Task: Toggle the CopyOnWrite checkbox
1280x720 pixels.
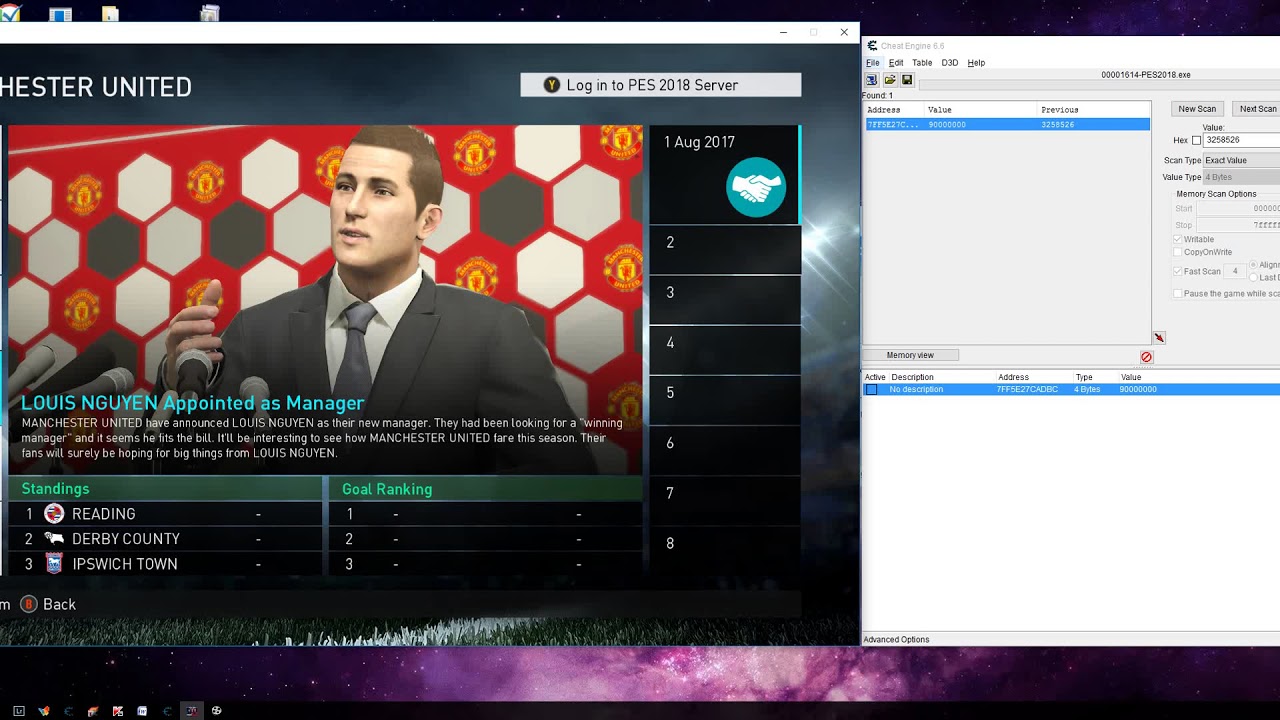Action: (1177, 253)
